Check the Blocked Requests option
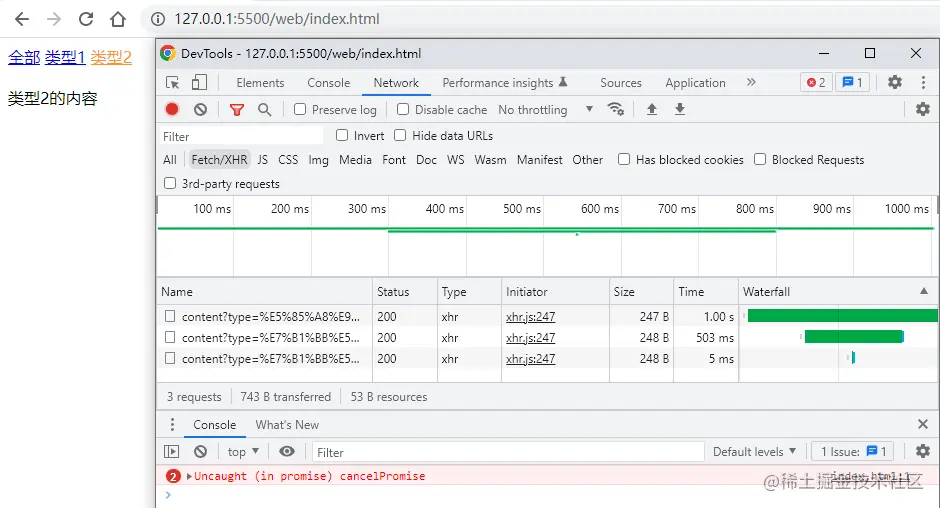The height and width of the screenshot is (508, 940). 760,160
